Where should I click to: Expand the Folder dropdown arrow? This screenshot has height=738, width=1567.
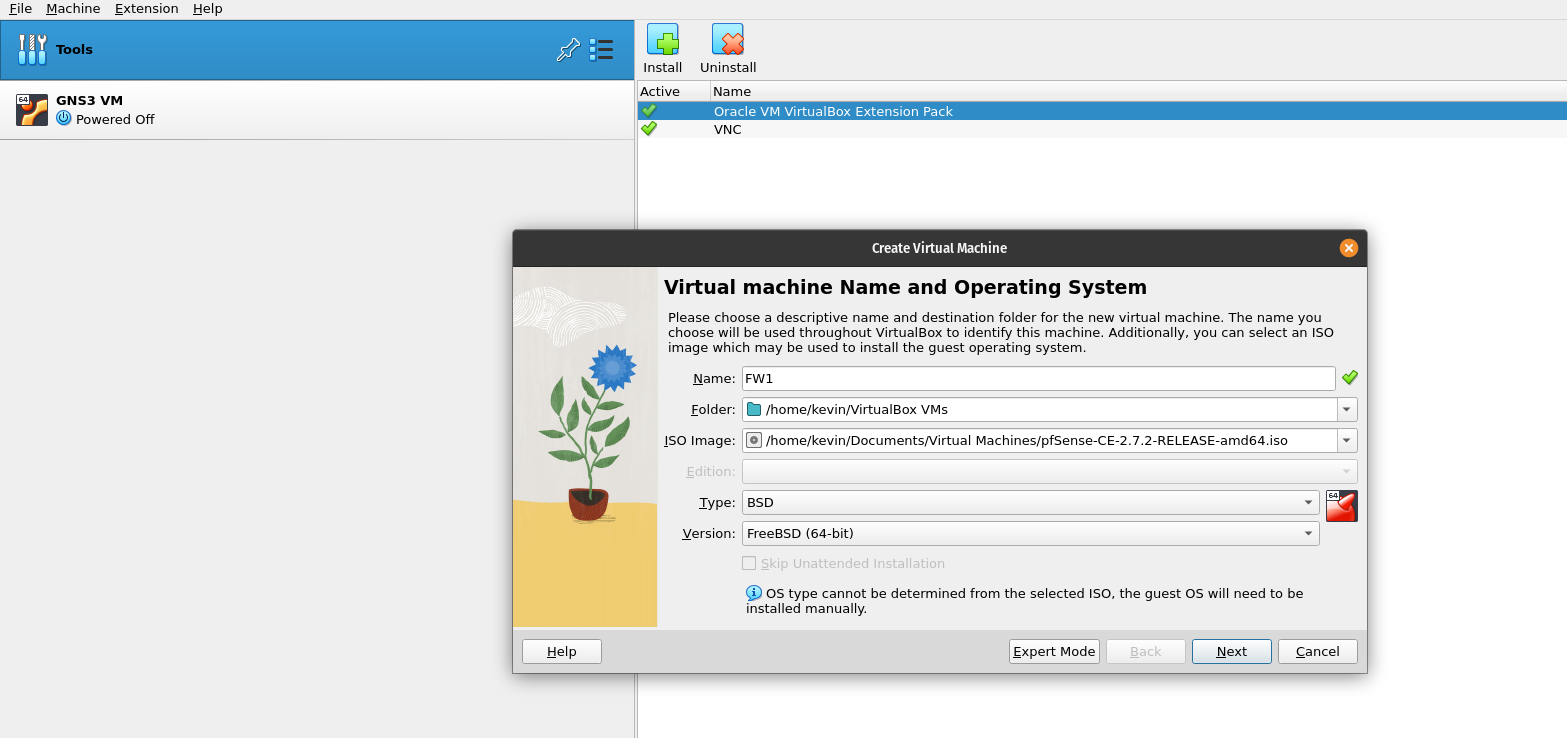pos(1347,409)
